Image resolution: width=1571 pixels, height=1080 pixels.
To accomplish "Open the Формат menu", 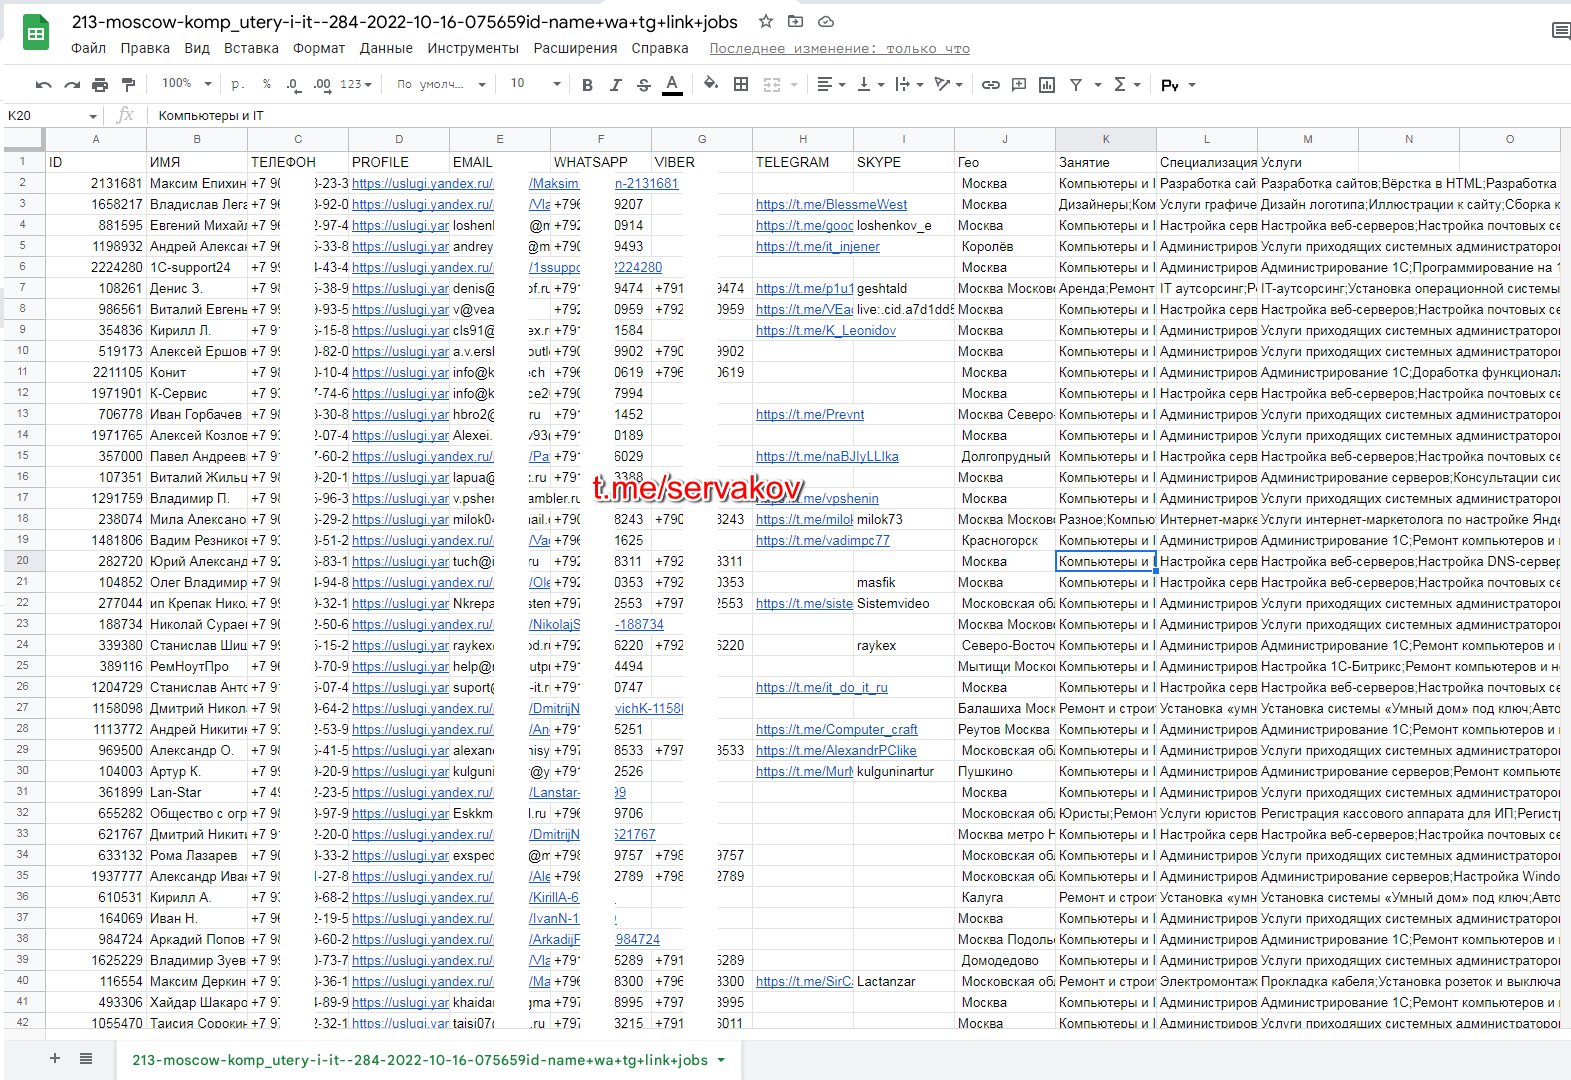I will pos(319,48).
